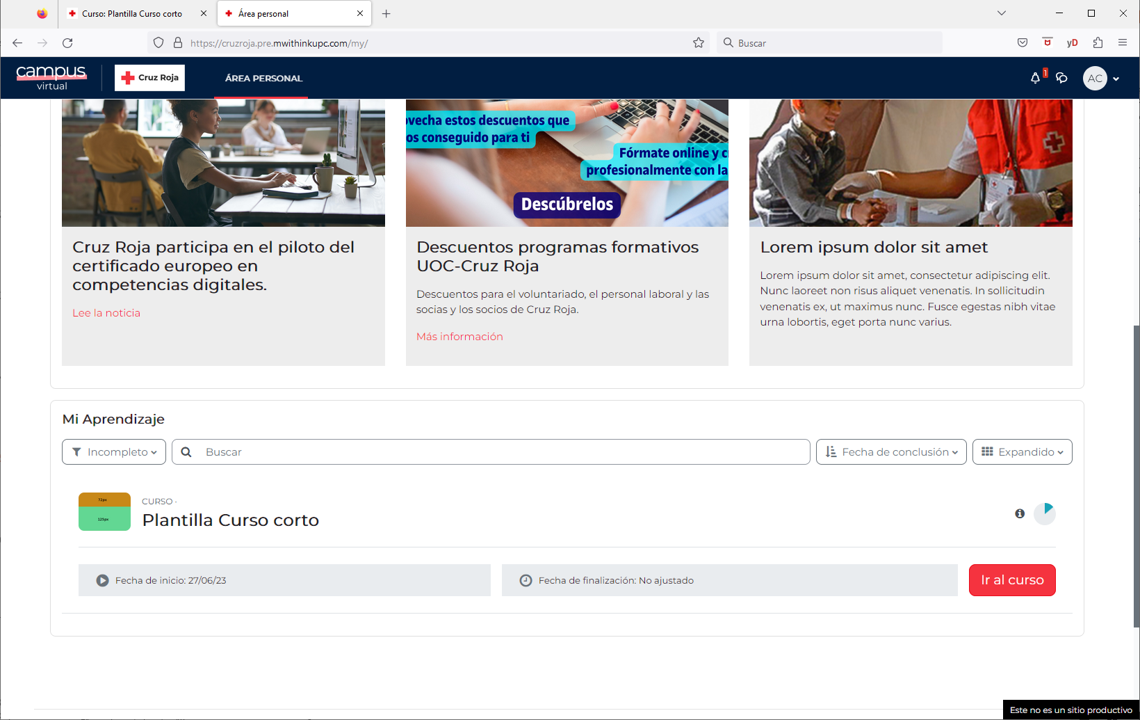Open the Expandido view dropdown
The width and height of the screenshot is (1140, 720).
1022,451
